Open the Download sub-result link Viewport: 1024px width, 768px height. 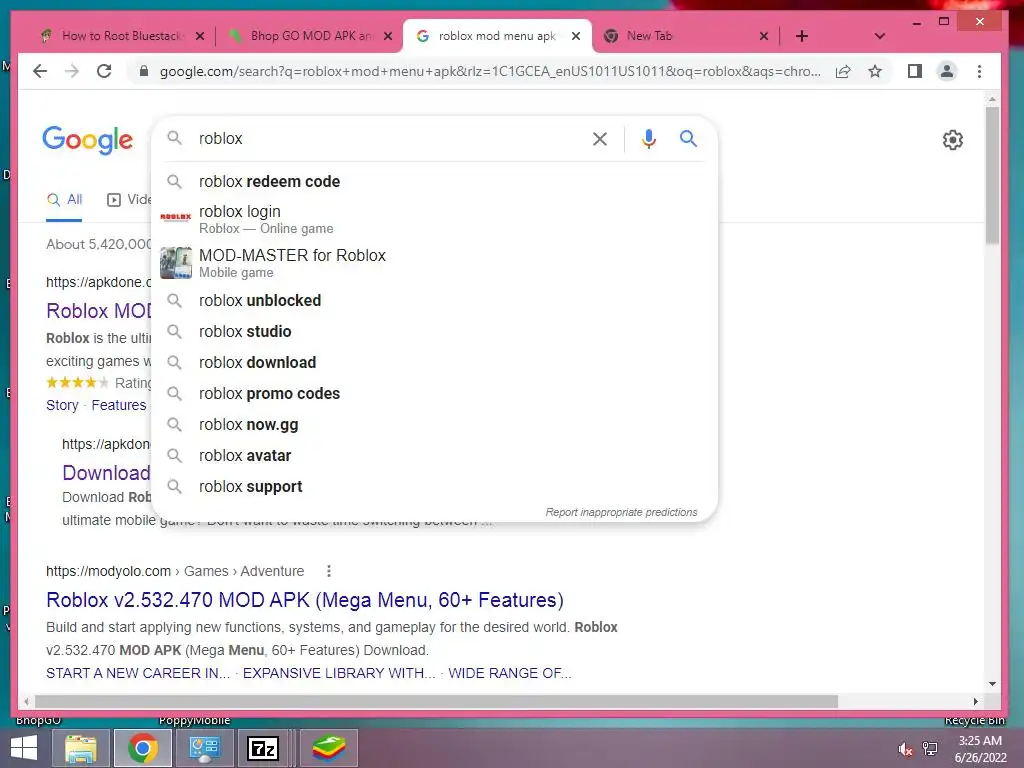(x=106, y=473)
